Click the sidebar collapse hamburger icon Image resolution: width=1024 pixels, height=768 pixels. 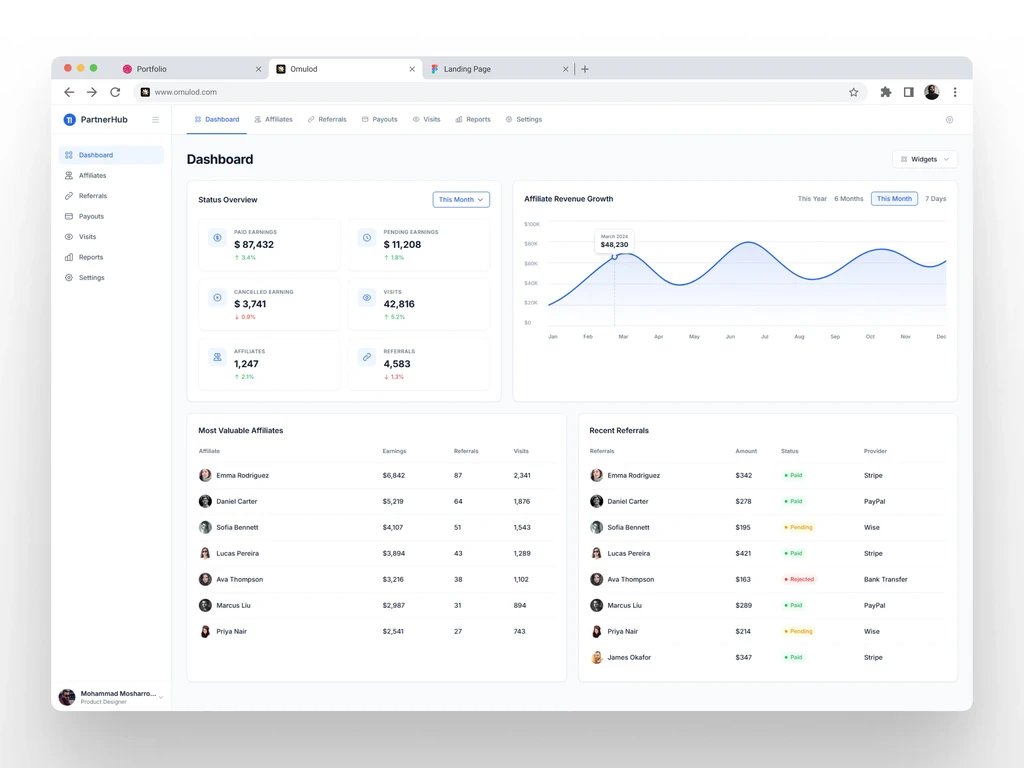coord(155,120)
